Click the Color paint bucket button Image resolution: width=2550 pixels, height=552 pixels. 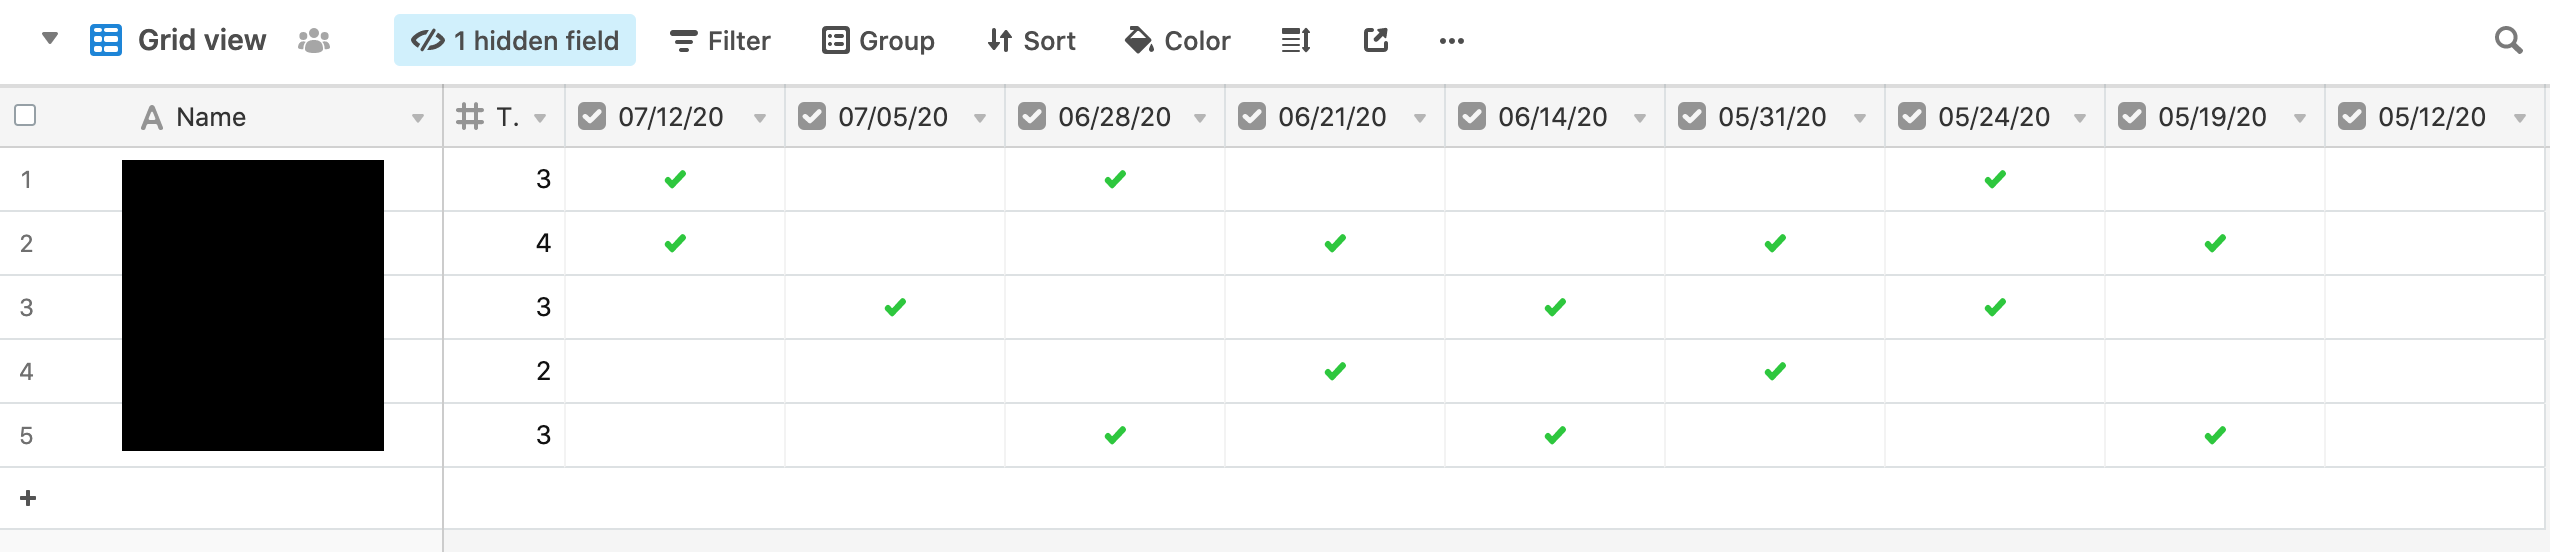(x=1177, y=41)
